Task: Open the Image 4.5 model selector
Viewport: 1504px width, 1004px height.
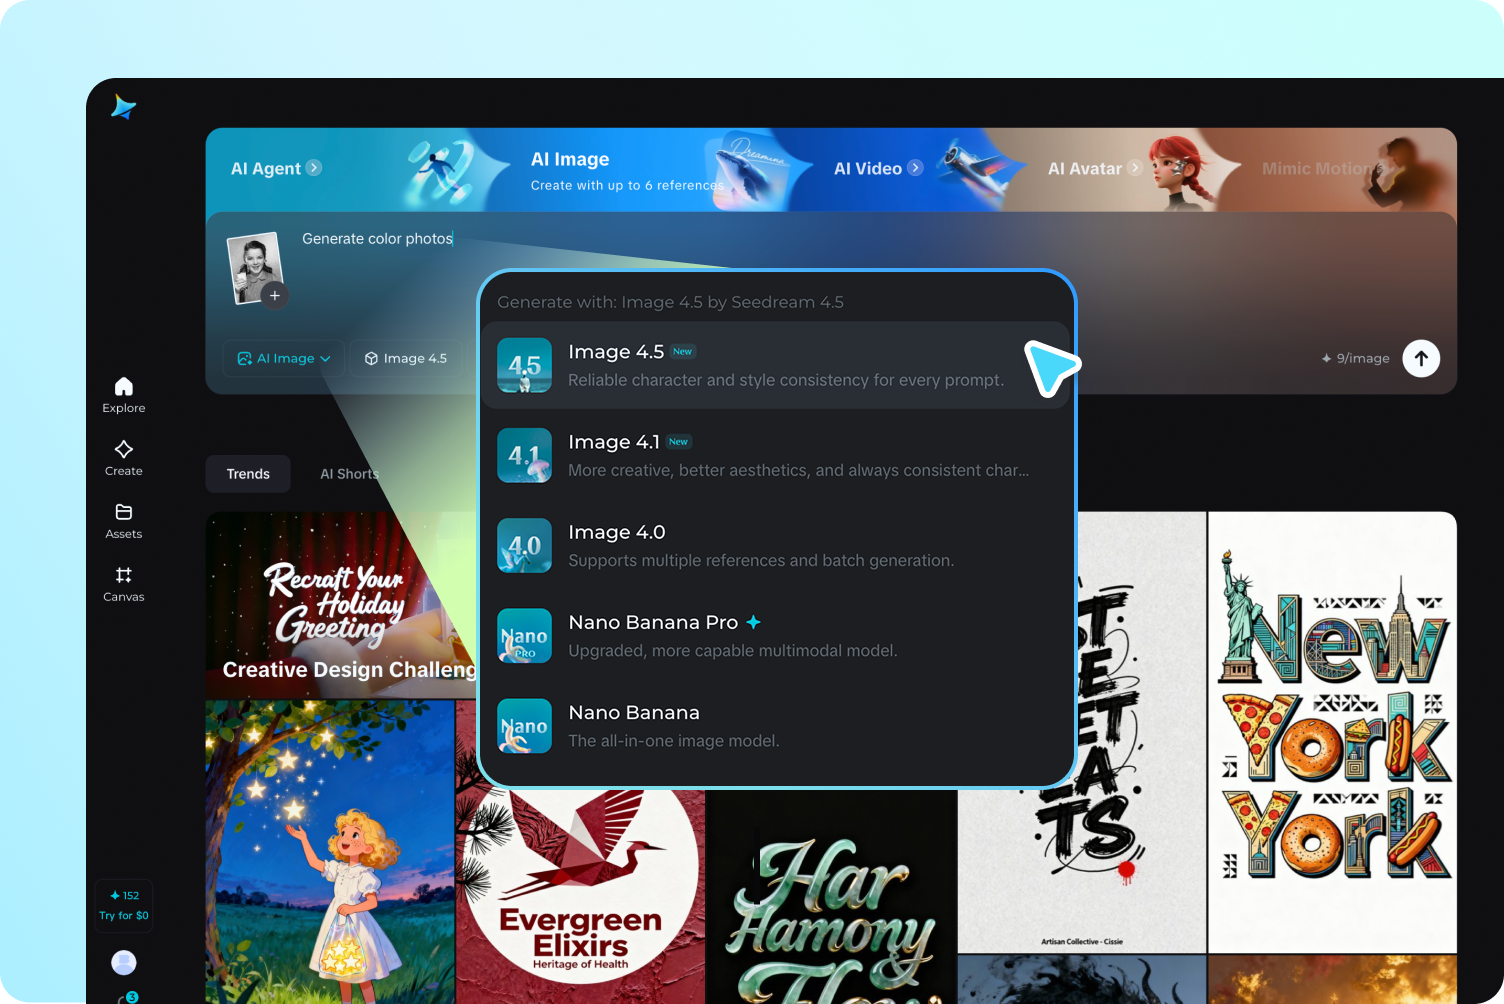Action: [406, 358]
